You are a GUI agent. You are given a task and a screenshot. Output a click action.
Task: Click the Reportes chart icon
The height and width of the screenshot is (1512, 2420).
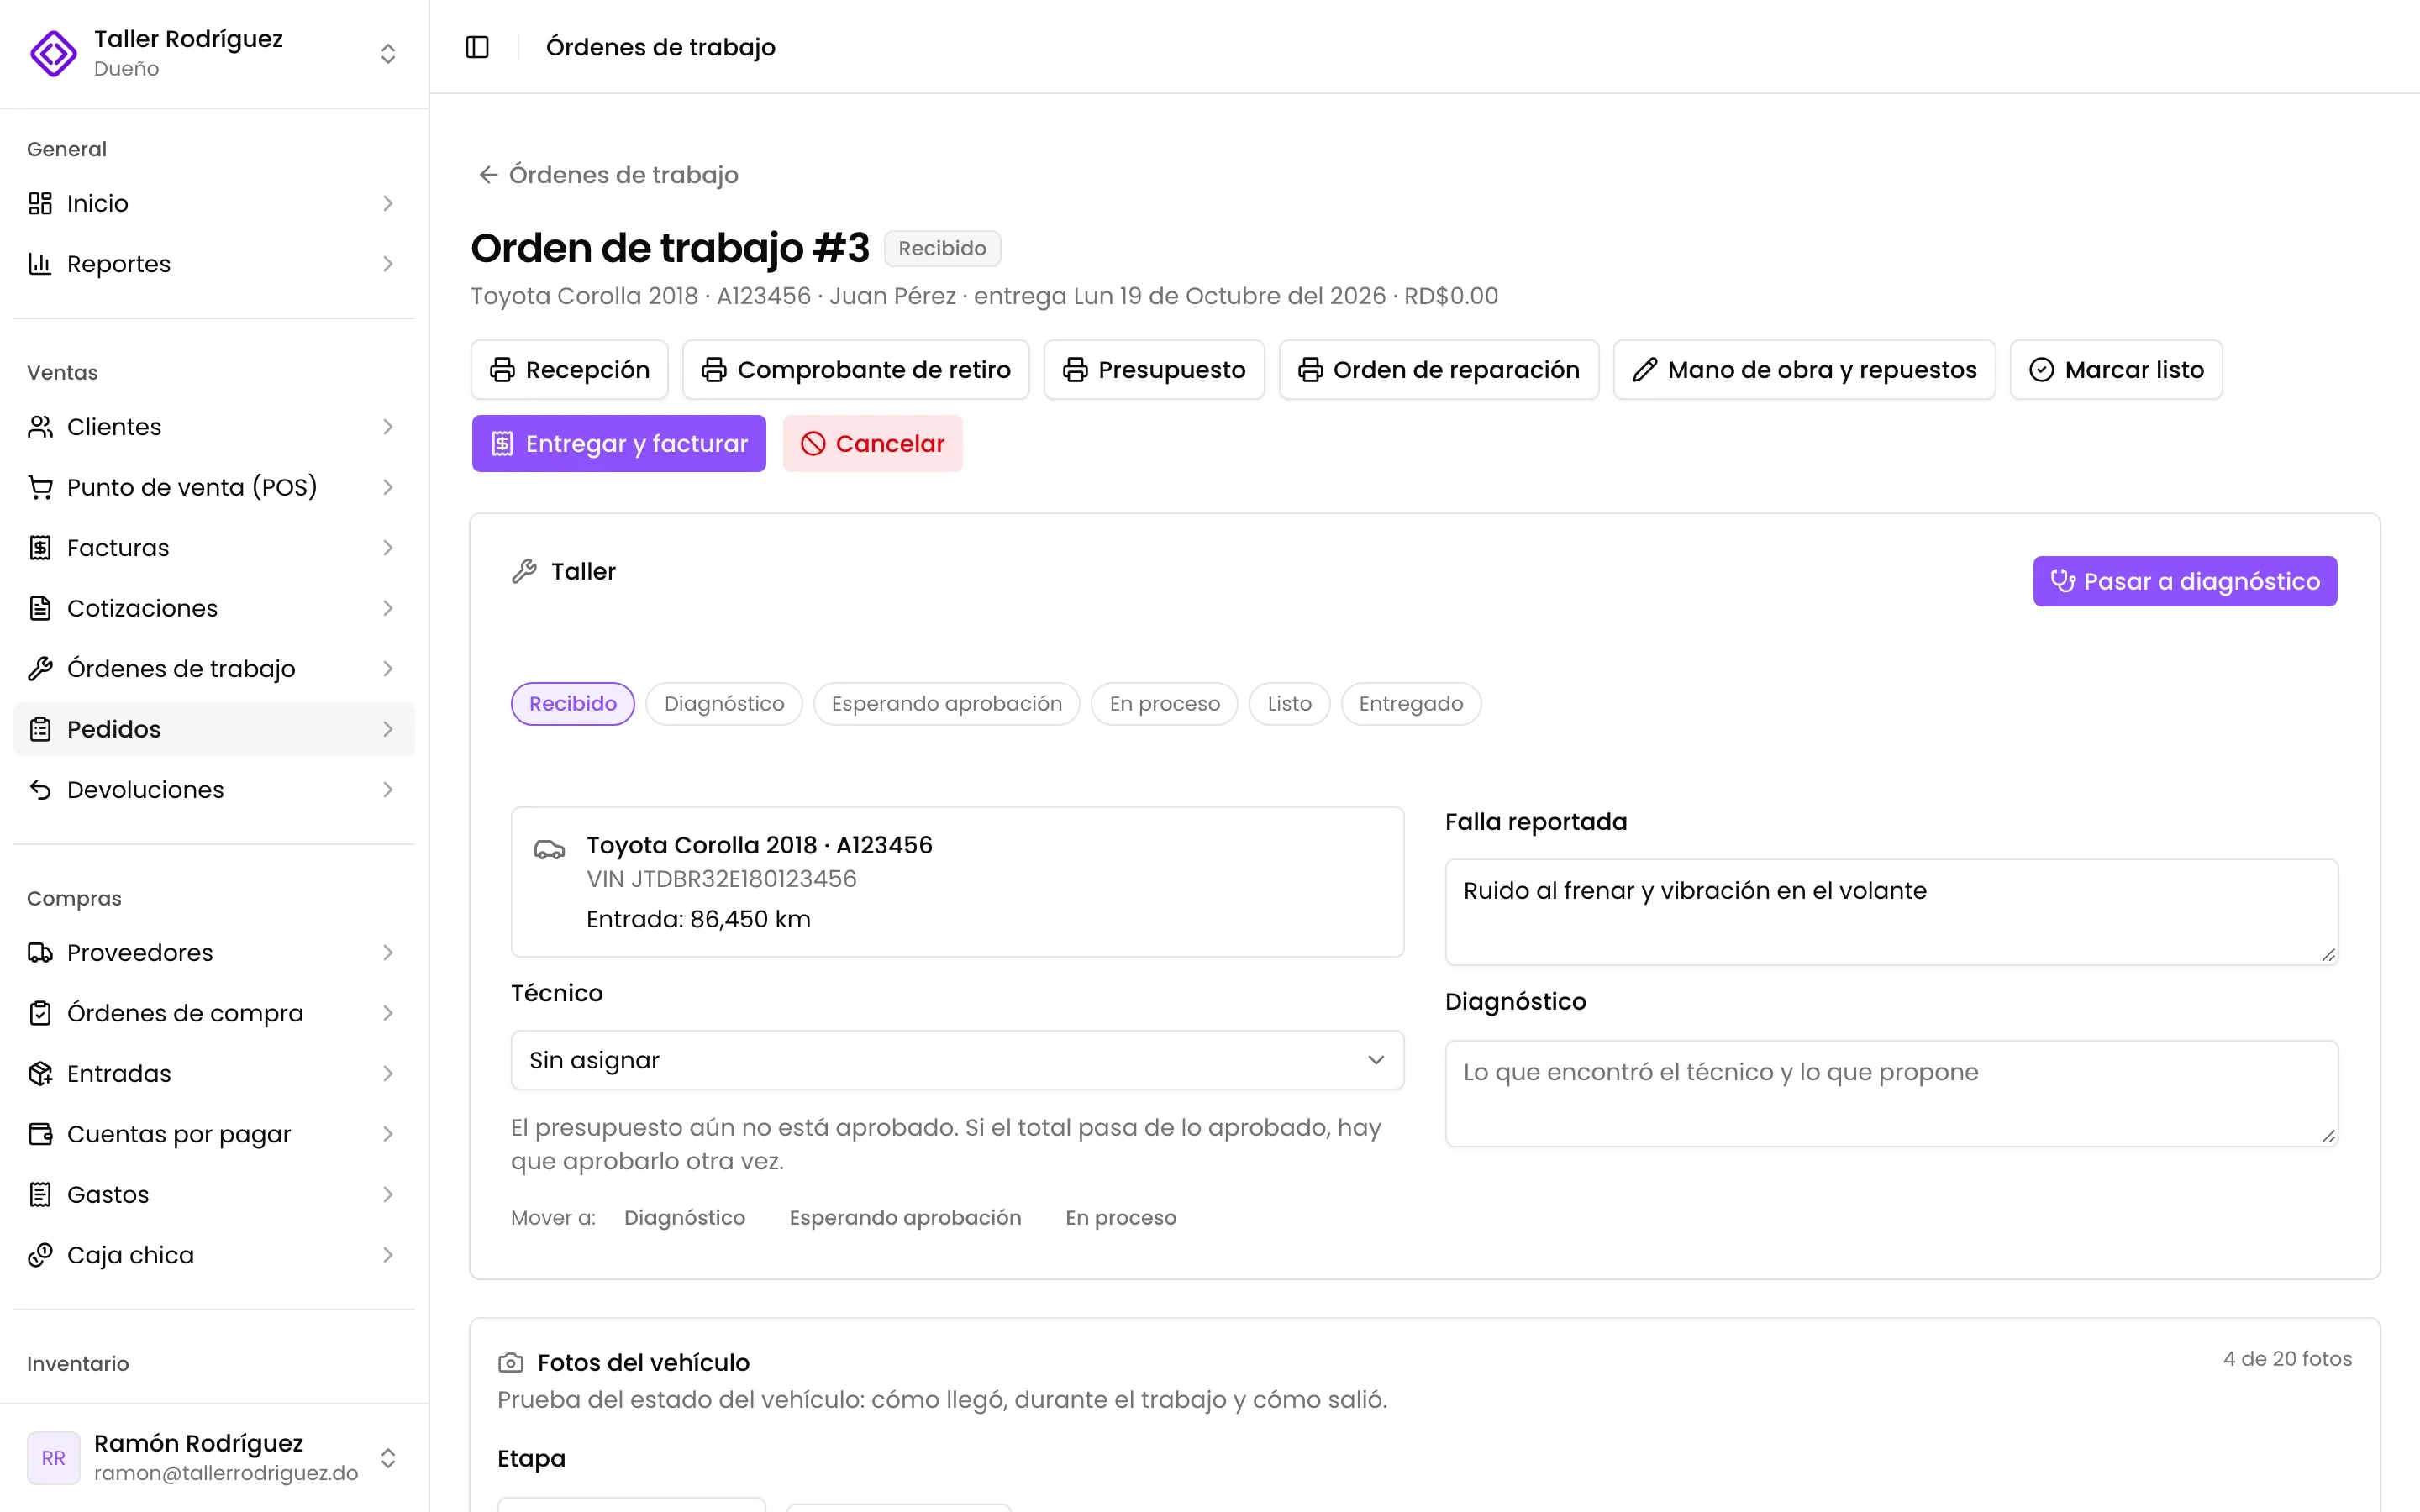tap(40, 264)
